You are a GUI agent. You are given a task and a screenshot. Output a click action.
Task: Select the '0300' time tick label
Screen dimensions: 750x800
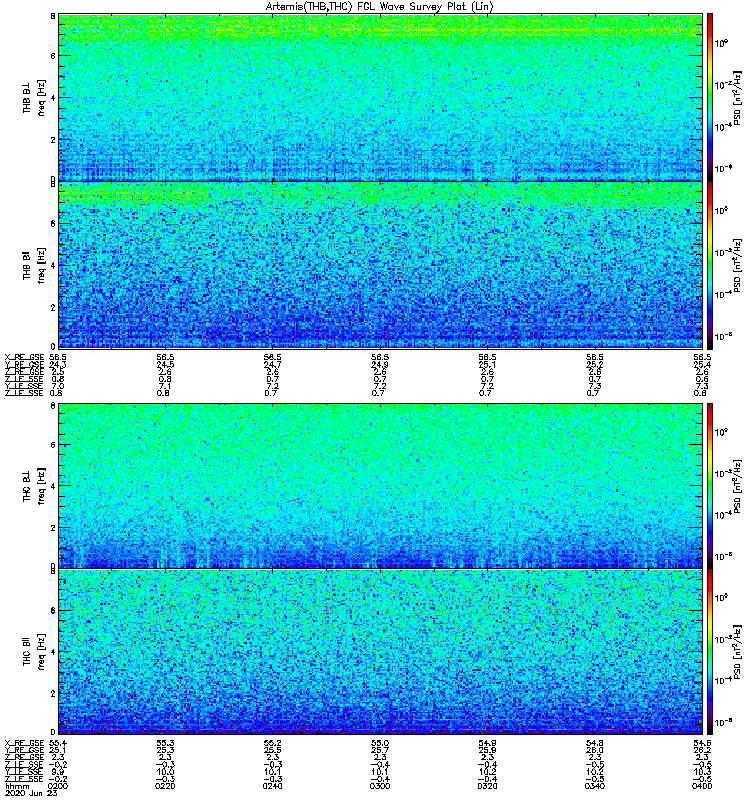pos(380,786)
